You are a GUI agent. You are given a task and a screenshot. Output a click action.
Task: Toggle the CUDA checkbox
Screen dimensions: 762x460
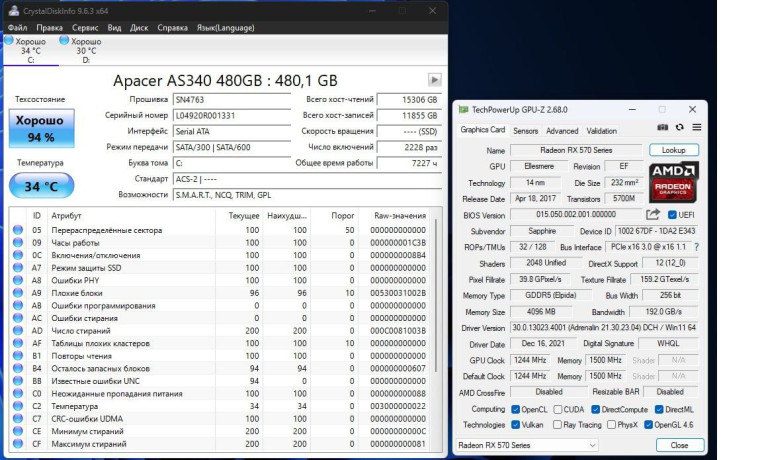tap(558, 409)
